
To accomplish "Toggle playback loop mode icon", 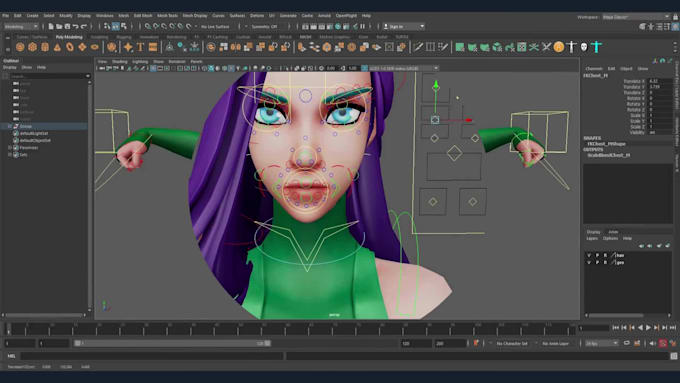I will pos(627,343).
